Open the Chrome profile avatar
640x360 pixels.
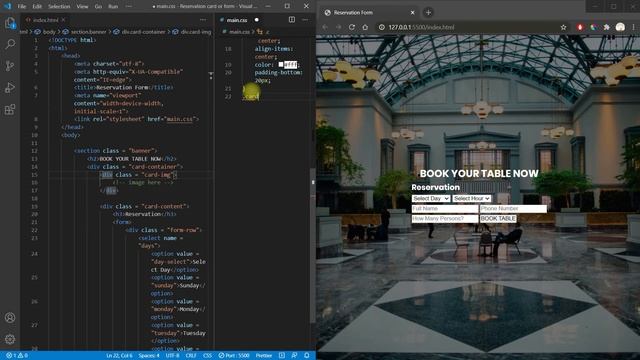[620, 27]
